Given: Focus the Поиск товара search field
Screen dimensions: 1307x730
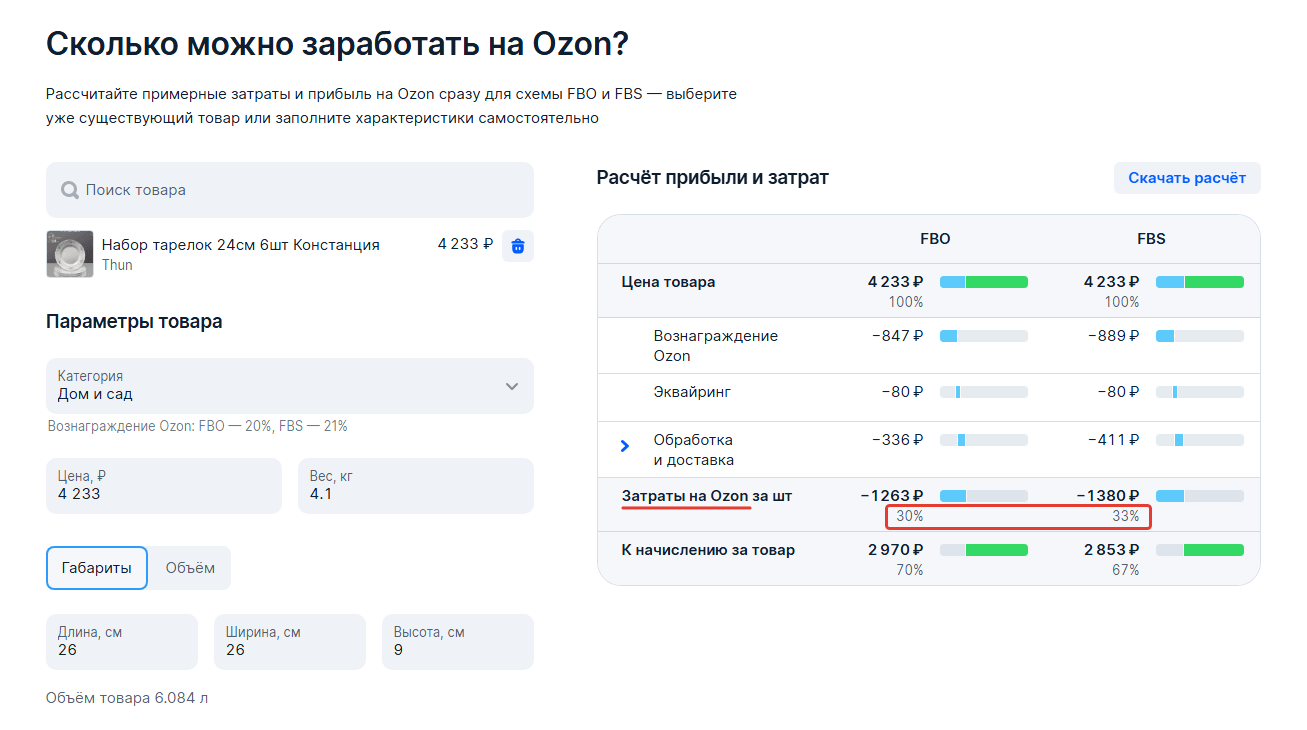Looking at the screenshot, I should (300, 190).
